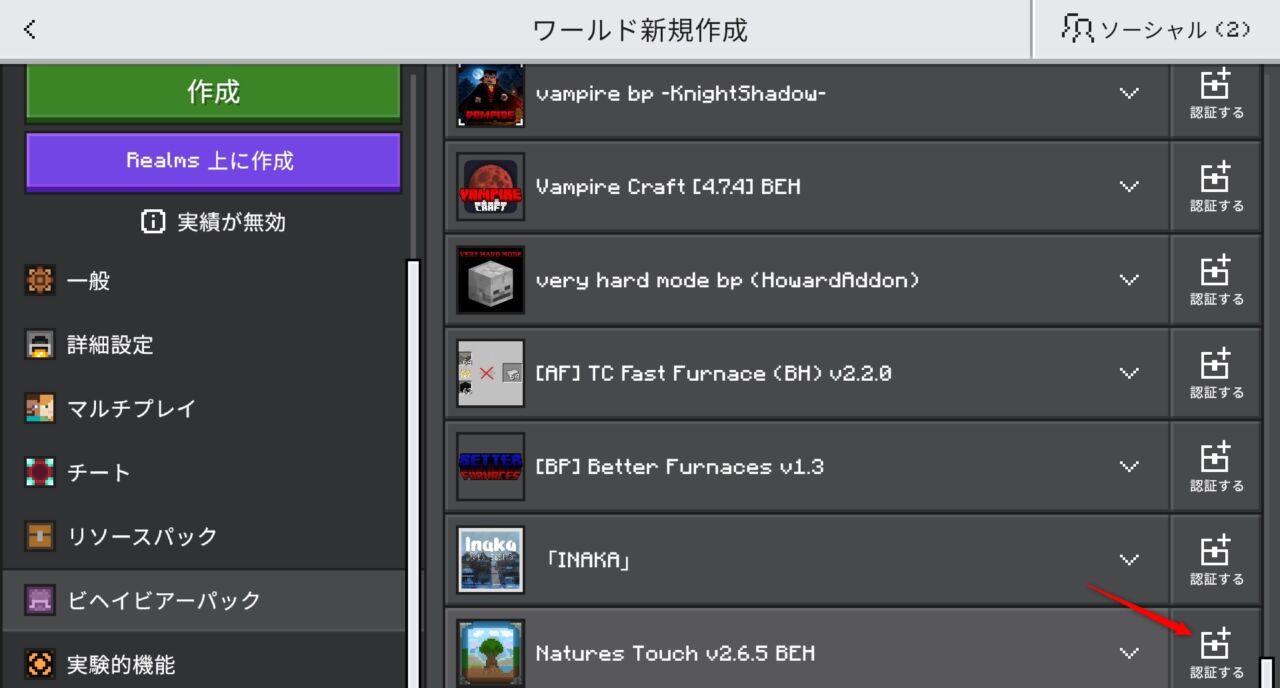
Task: Click the マルチプレイ face icon
Action: pyautogui.click(x=39, y=409)
